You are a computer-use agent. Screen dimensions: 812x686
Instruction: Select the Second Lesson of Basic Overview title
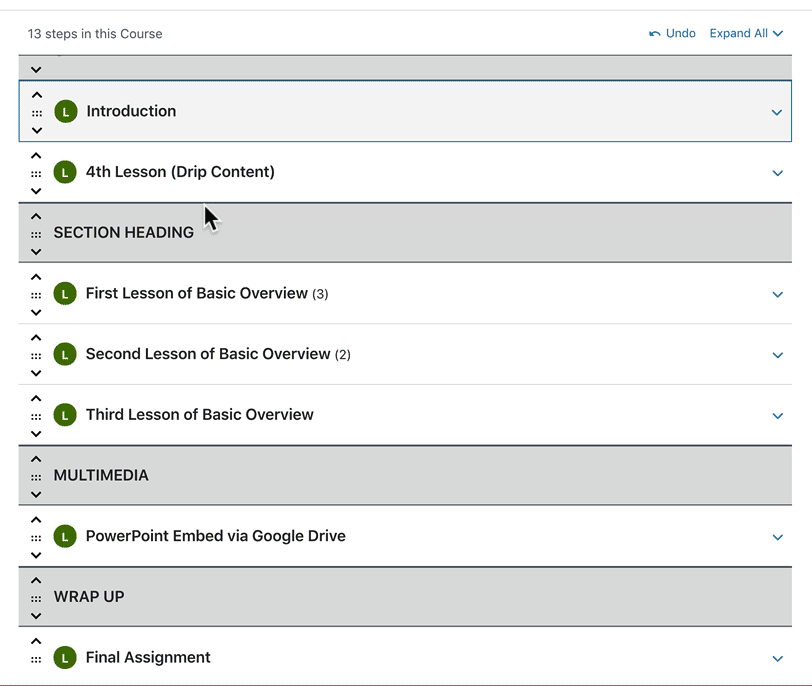208,354
